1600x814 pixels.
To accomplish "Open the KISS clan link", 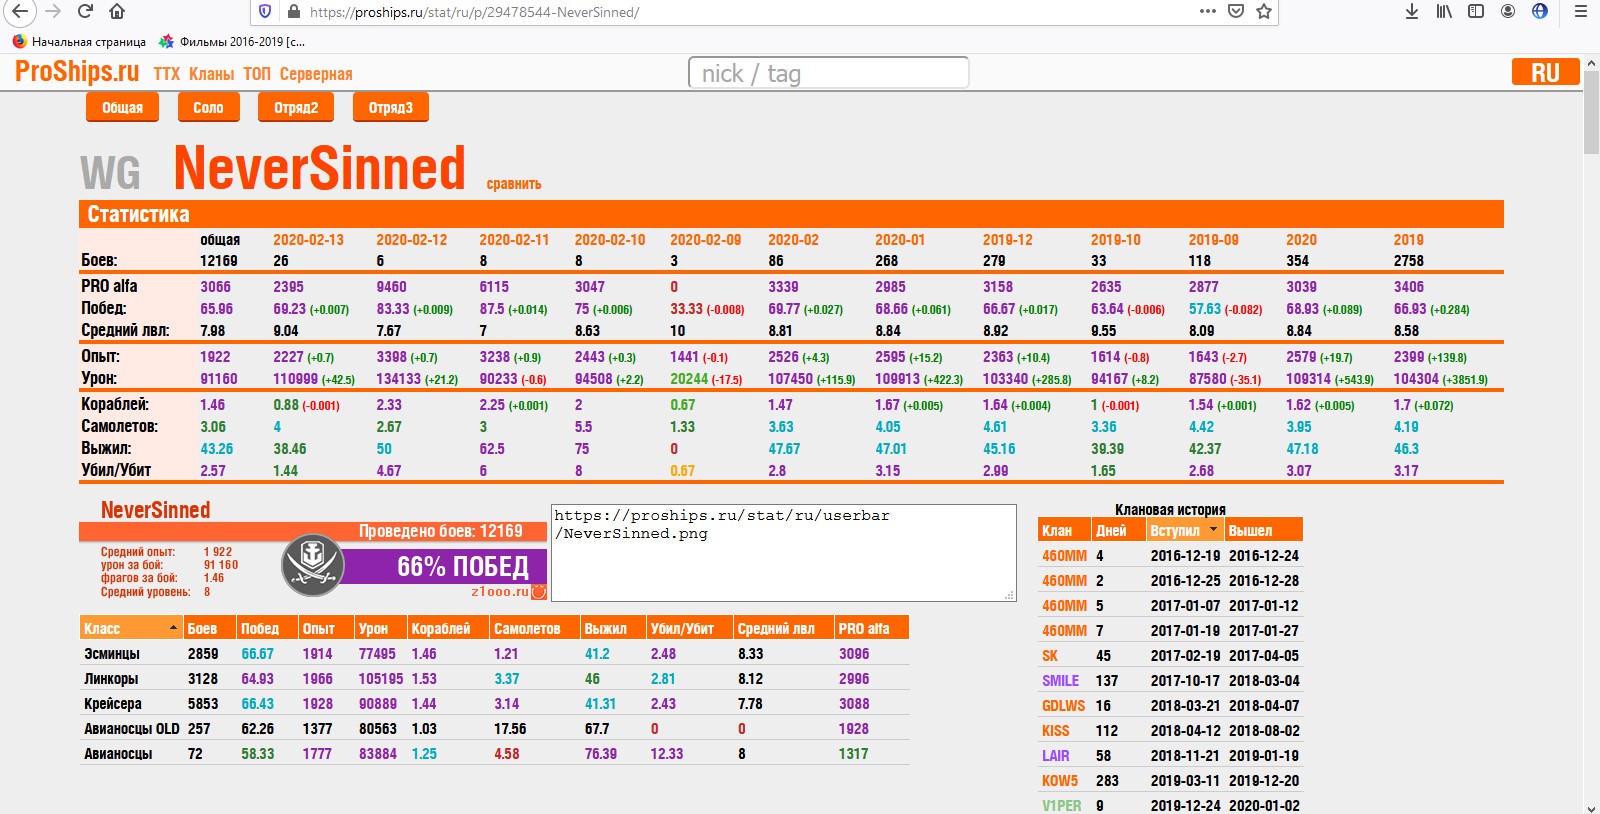I will point(1055,731).
